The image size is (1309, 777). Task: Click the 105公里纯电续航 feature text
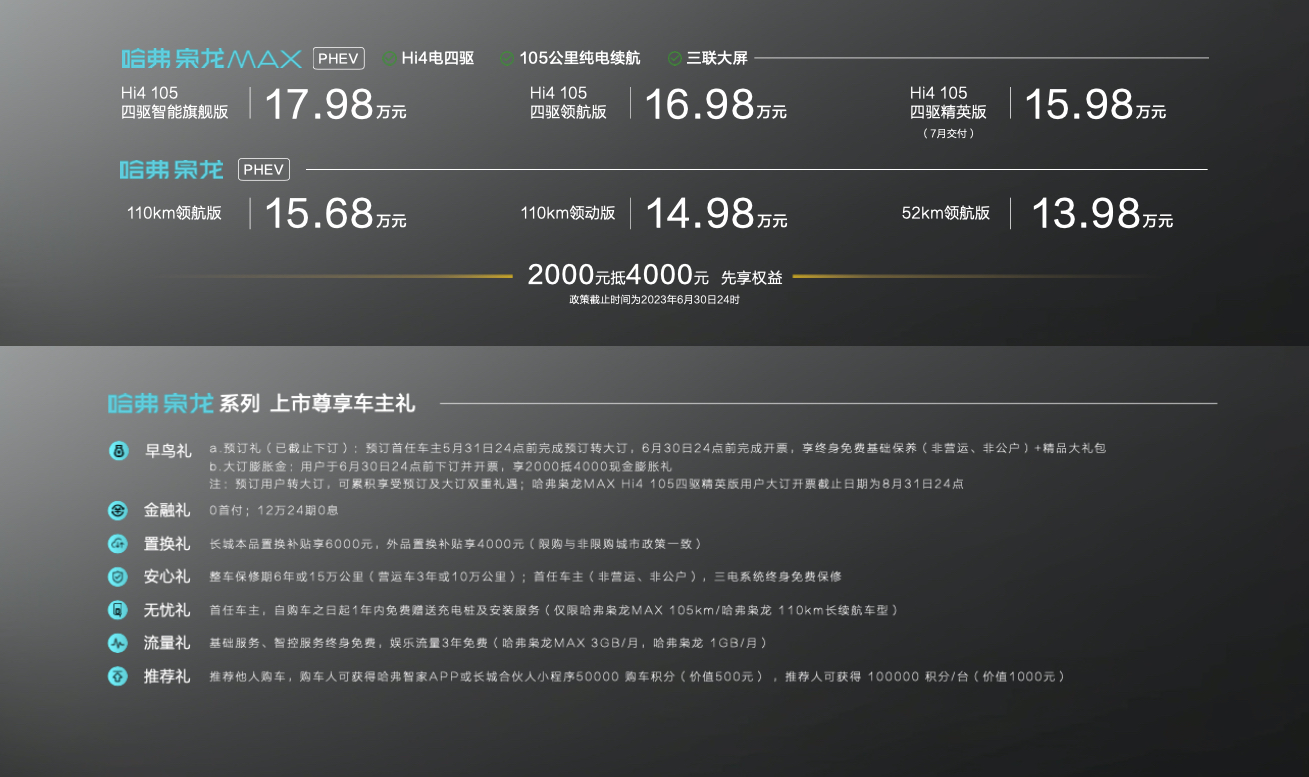580,58
